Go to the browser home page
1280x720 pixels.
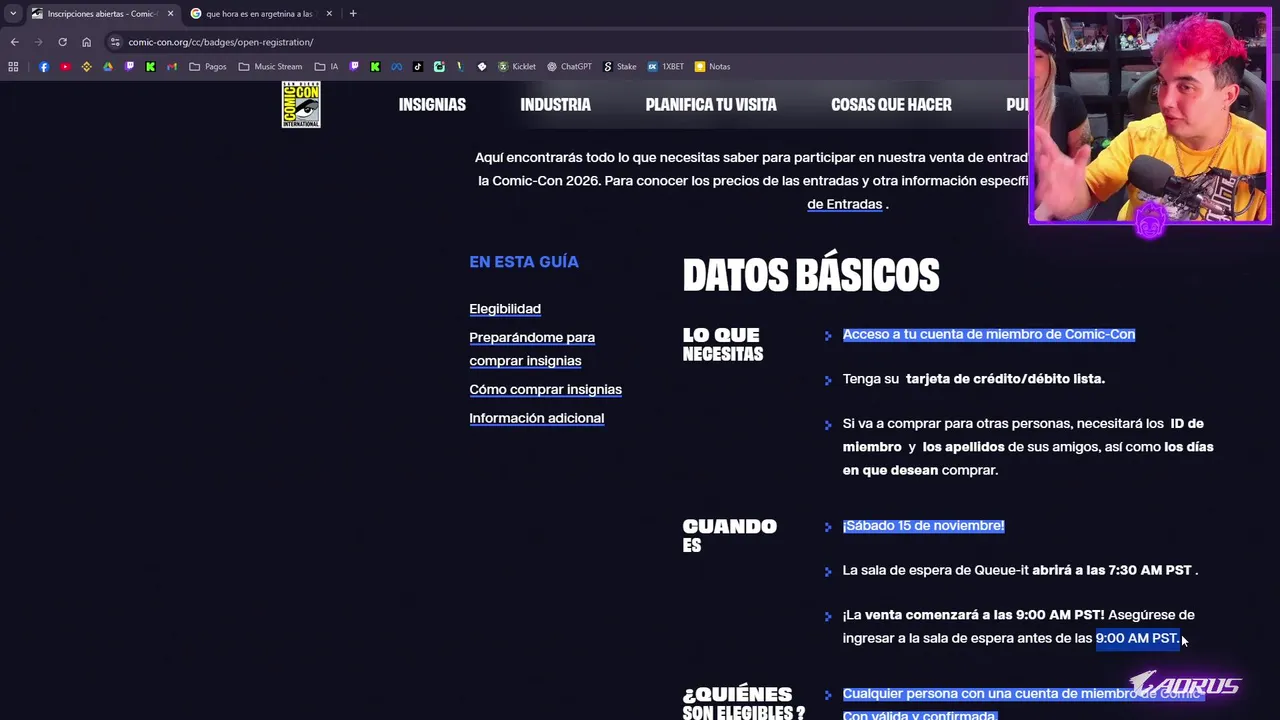coord(86,42)
